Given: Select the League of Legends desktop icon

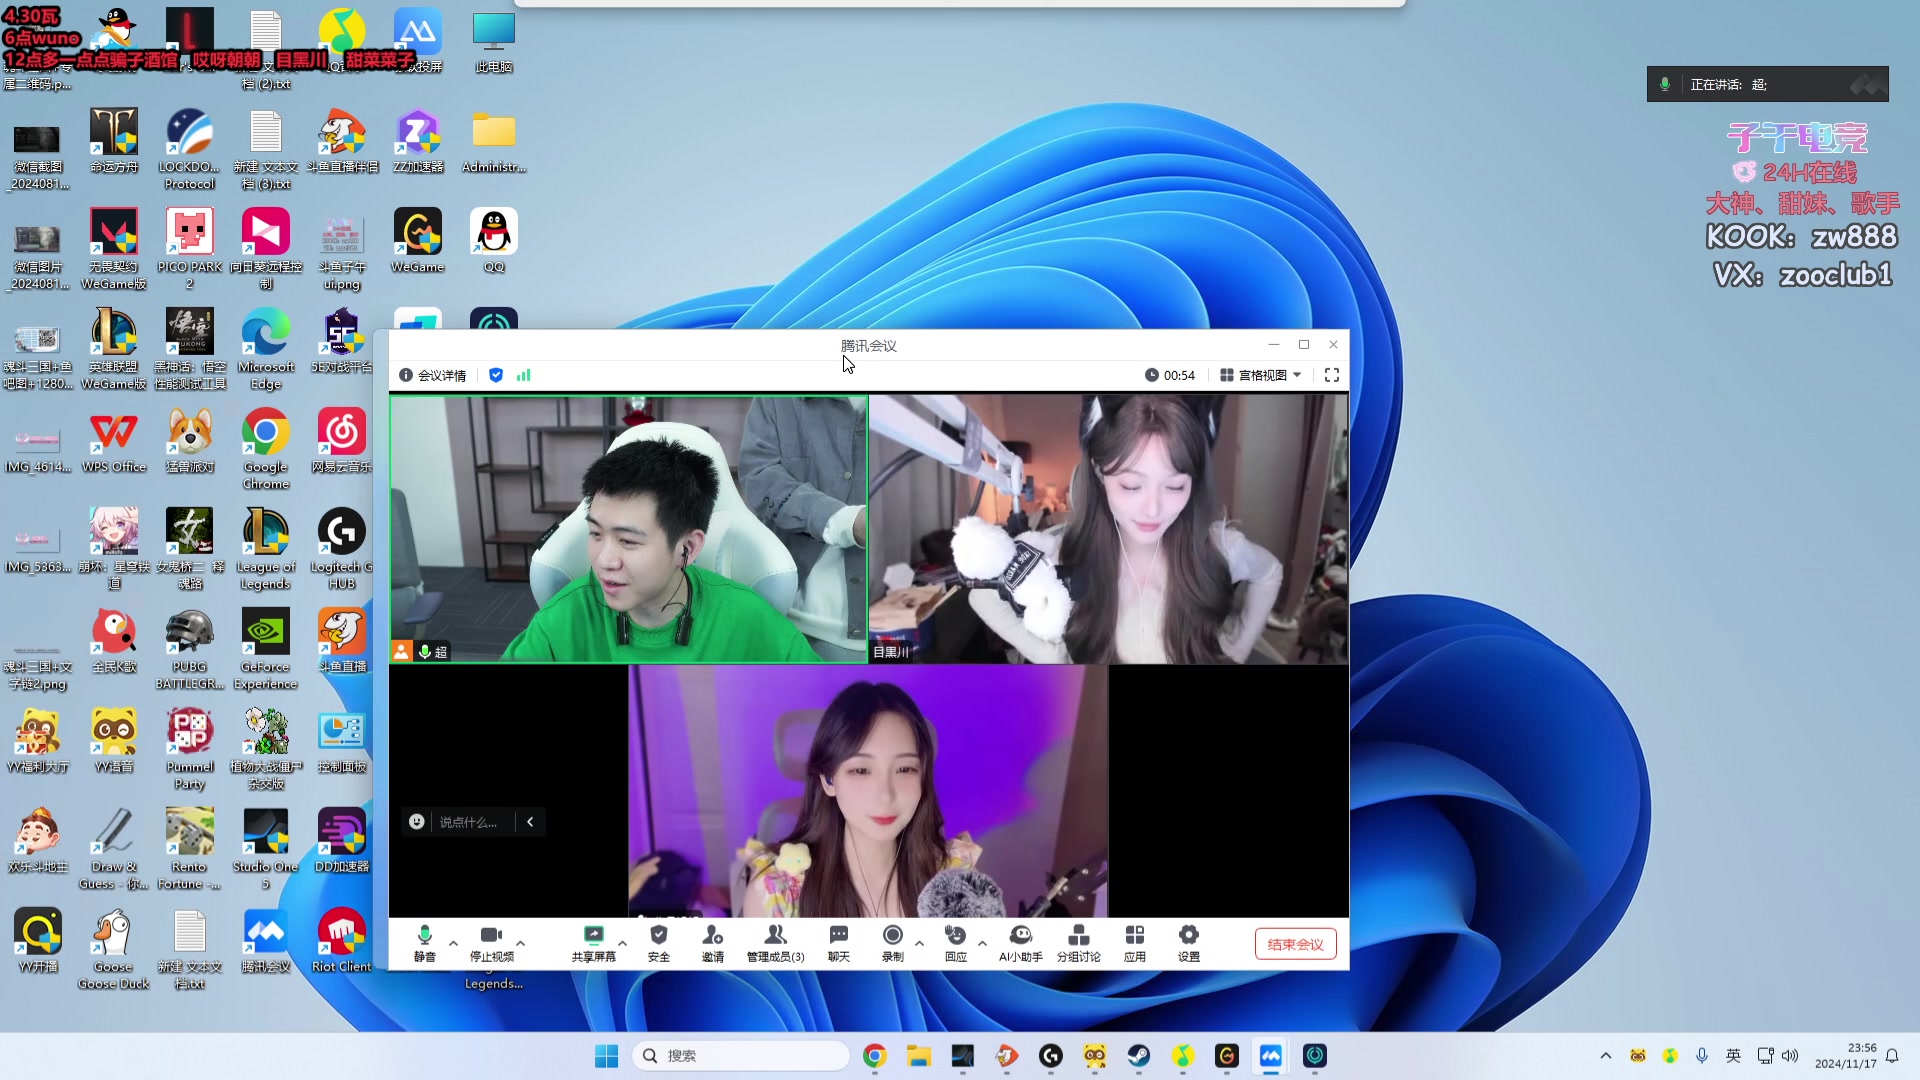Looking at the screenshot, I should pos(265,549).
